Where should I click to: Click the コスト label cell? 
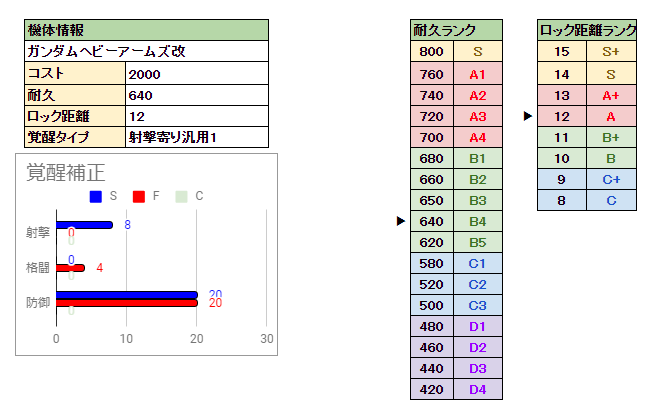75,73
